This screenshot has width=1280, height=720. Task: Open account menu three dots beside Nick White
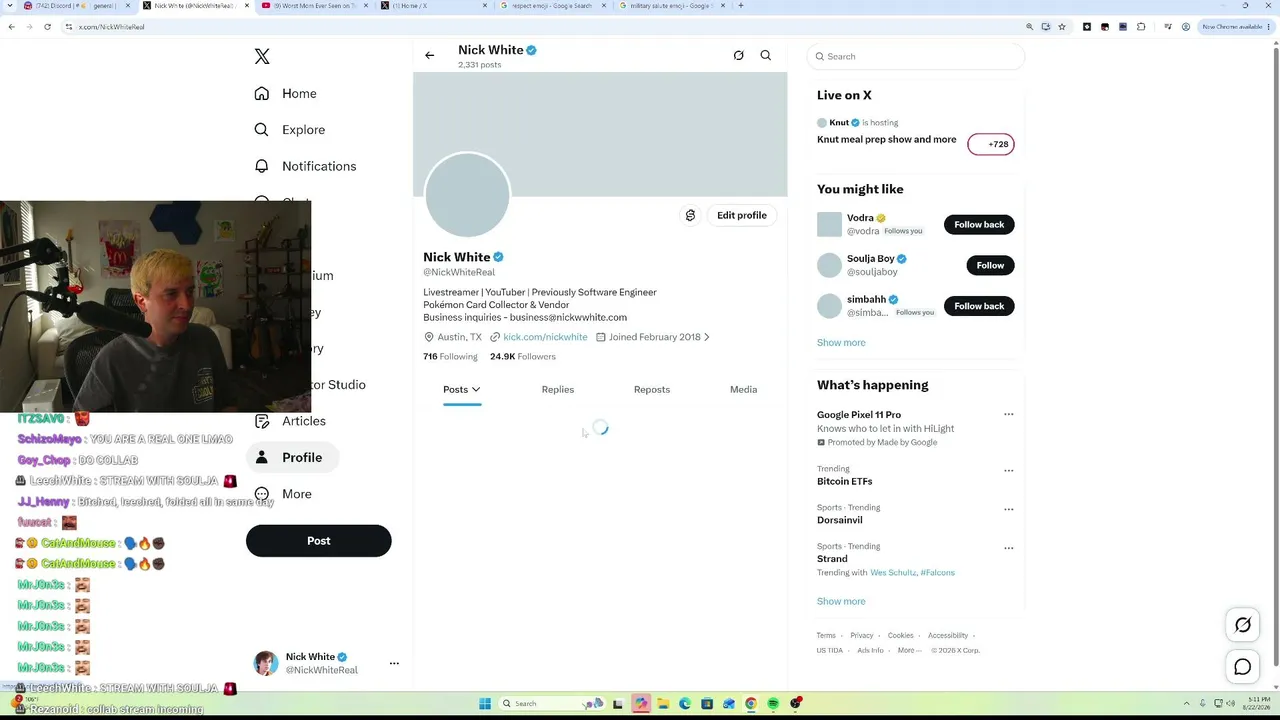[x=394, y=663]
